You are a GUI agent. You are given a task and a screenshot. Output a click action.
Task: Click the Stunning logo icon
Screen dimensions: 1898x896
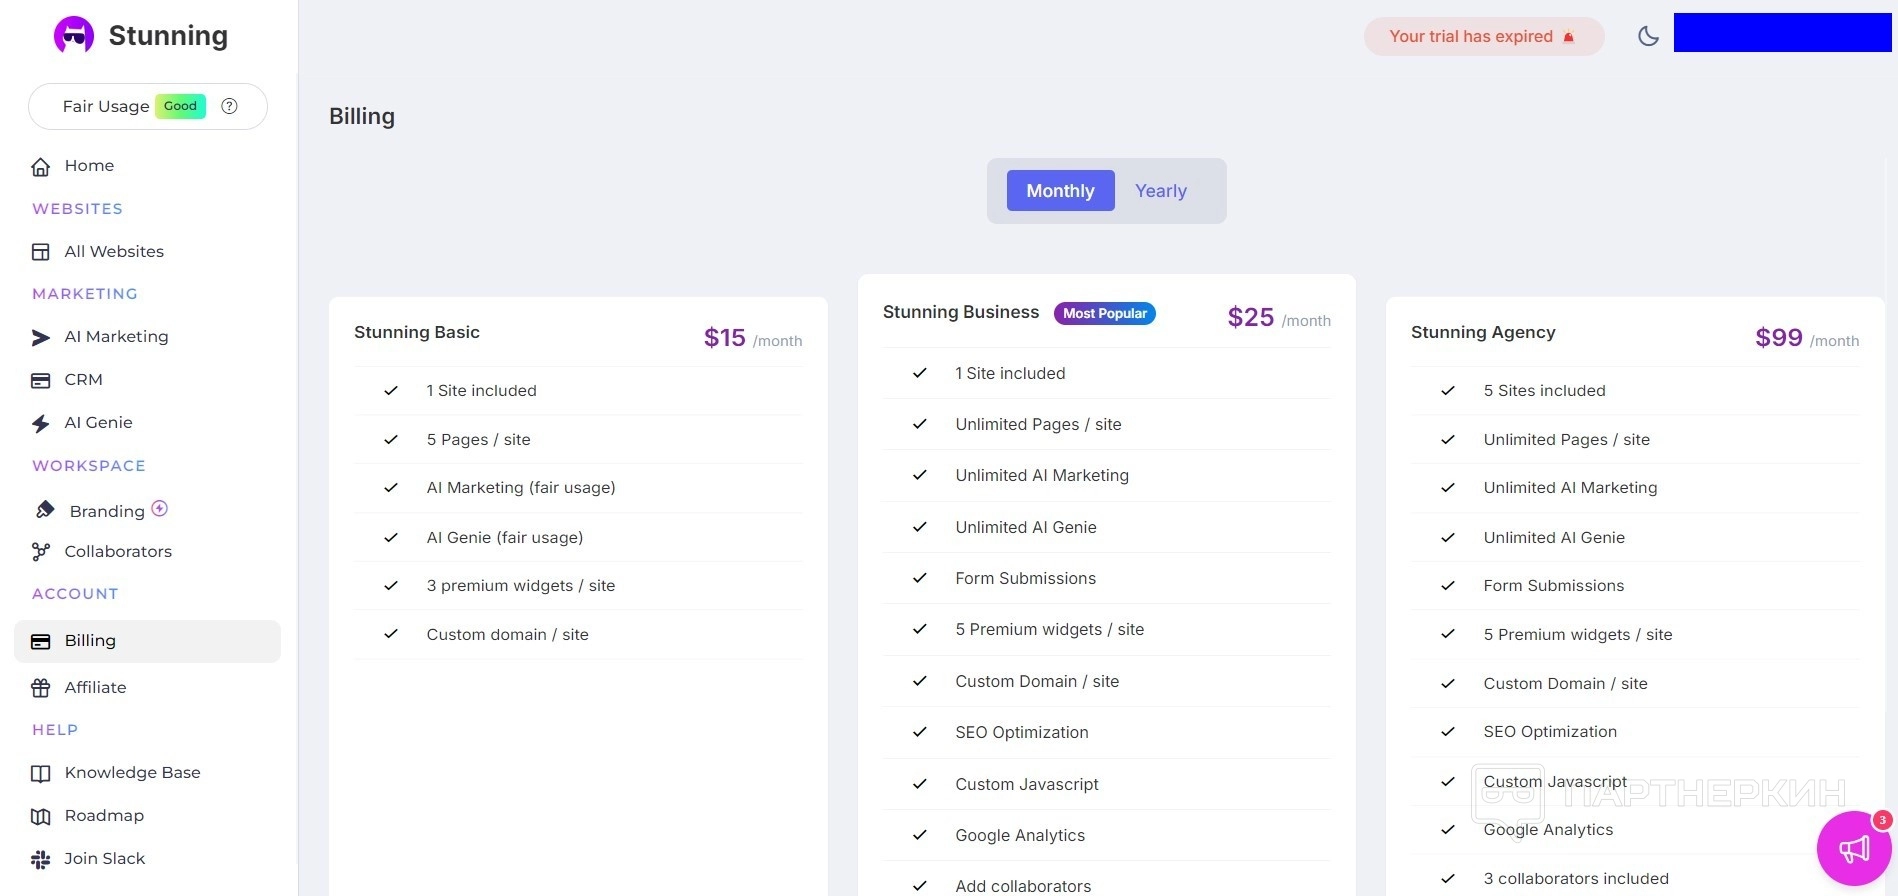coord(74,36)
